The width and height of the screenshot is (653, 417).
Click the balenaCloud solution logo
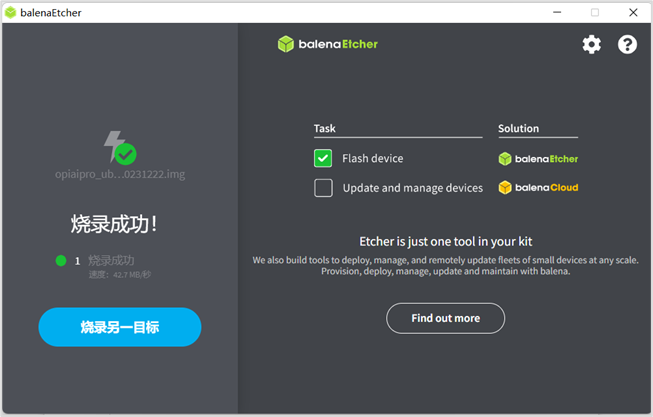click(538, 187)
